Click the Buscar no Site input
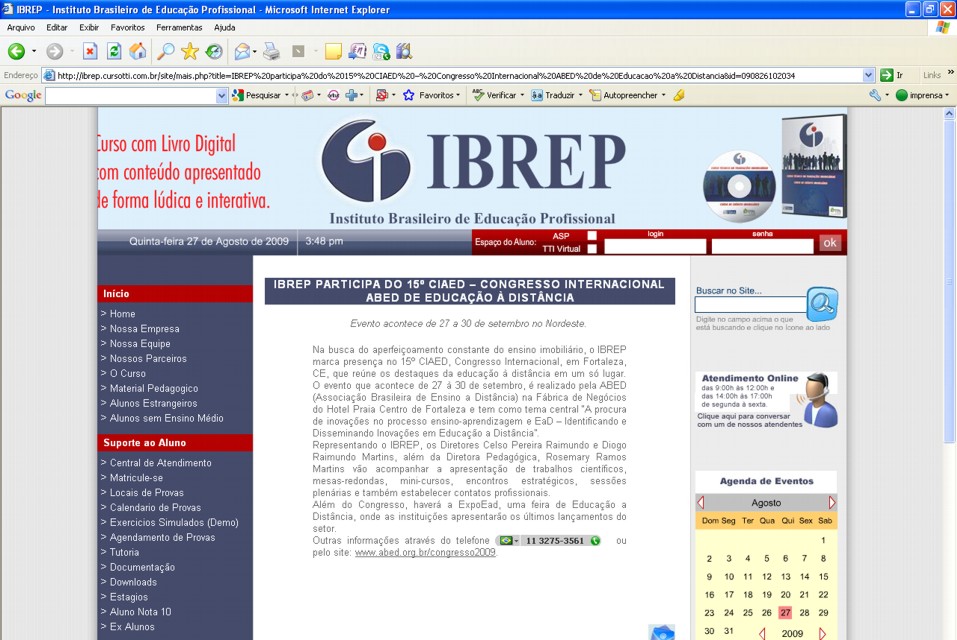The width and height of the screenshot is (957, 640). pos(751,304)
